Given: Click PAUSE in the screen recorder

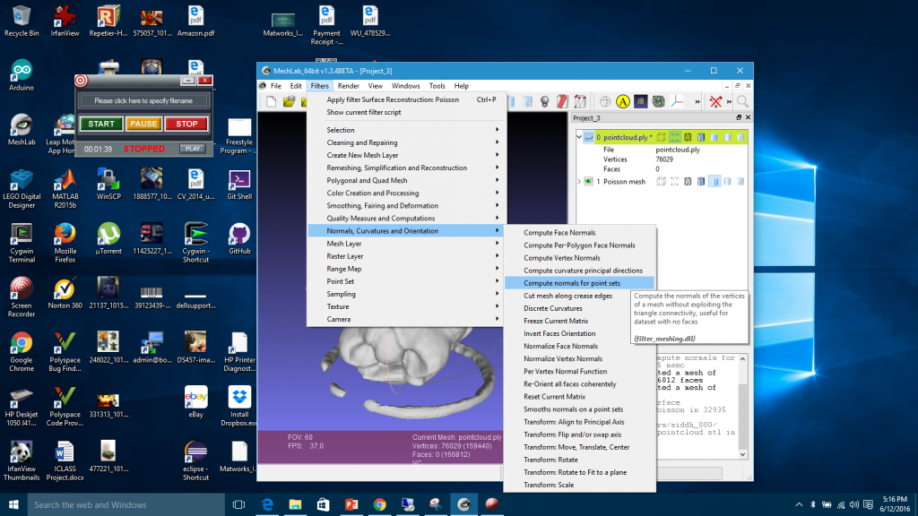Looking at the screenshot, I should [x=143, y=124].
